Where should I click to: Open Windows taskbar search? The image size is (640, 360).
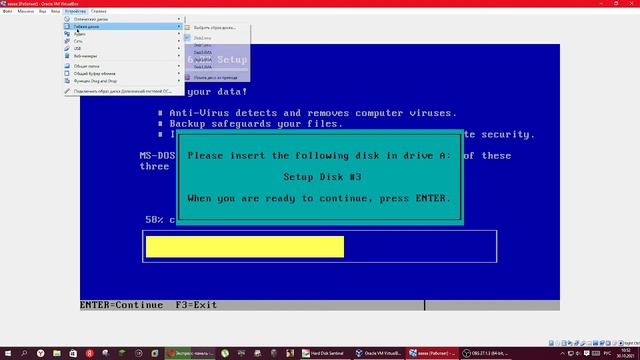point(24,353)
